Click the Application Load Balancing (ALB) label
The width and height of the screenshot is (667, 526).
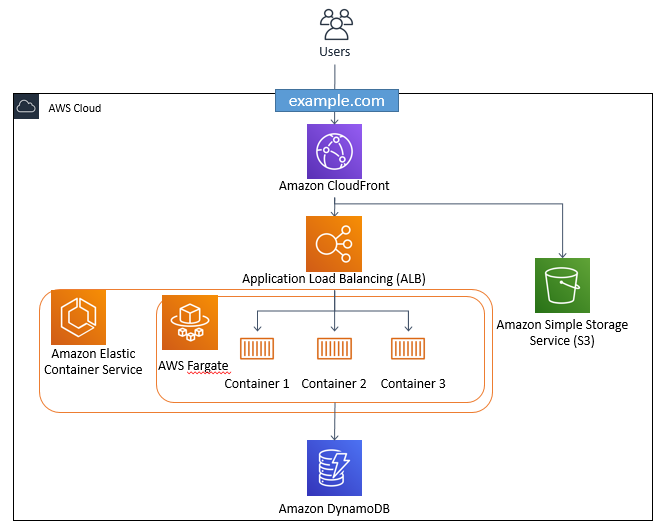334,279
